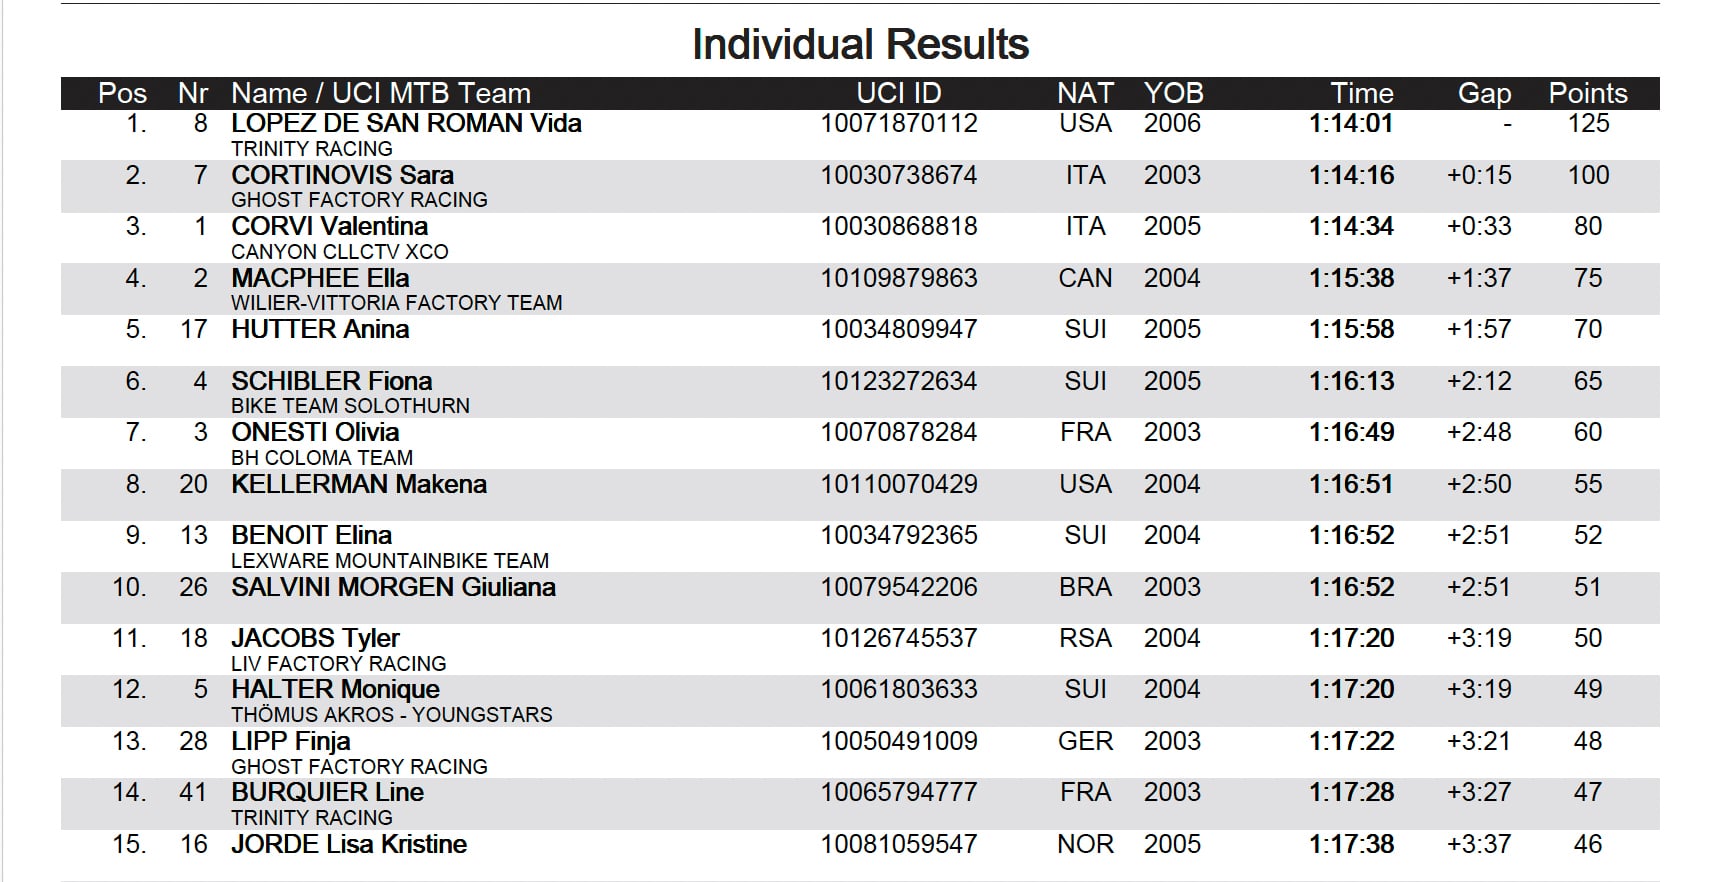Click the UCI ID column header
The height and width of the screenshot is (882, 1716).
click(x=898, y=94)
